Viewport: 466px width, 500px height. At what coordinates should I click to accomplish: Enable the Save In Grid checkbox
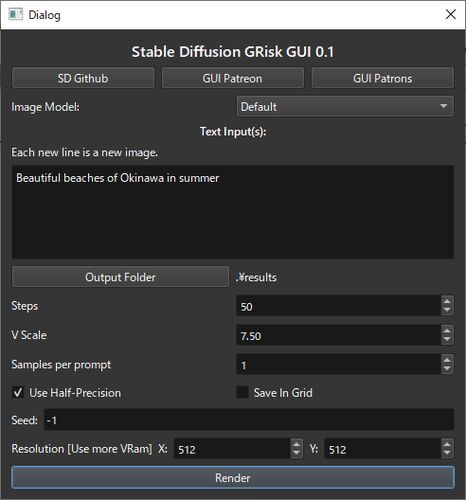tap(242, 392)
